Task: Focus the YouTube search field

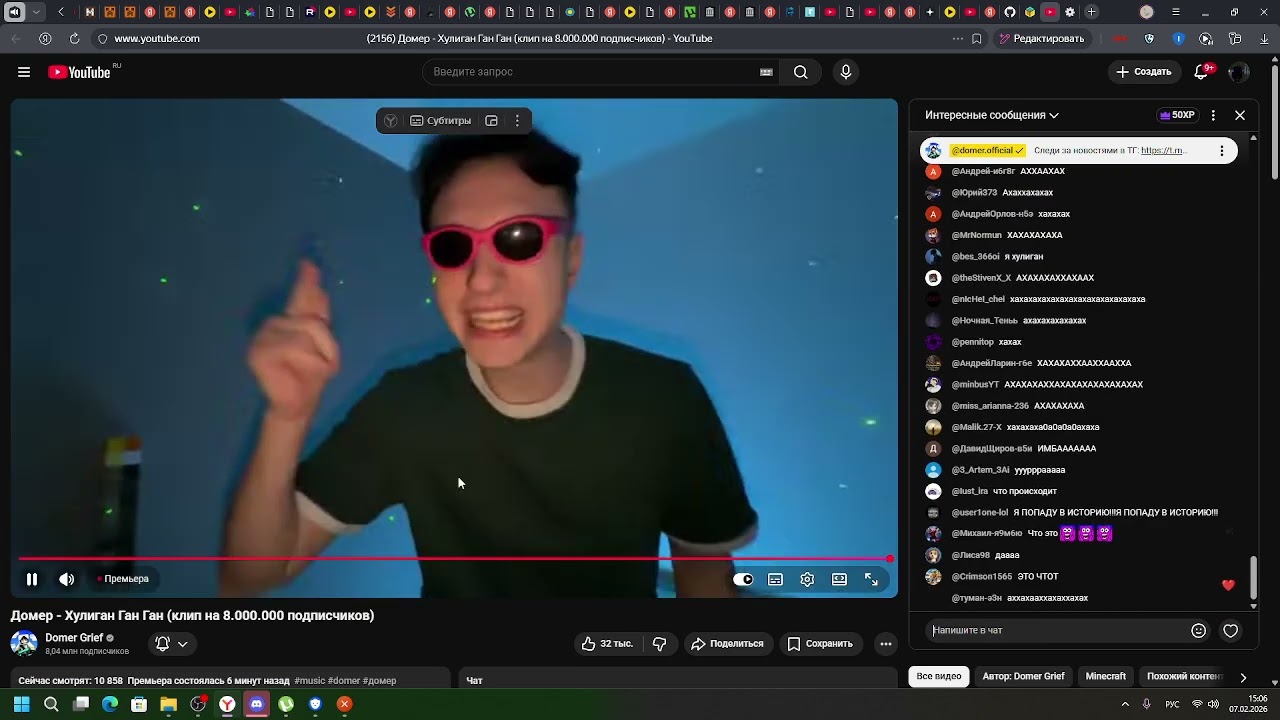Action: tap(600, 72)
